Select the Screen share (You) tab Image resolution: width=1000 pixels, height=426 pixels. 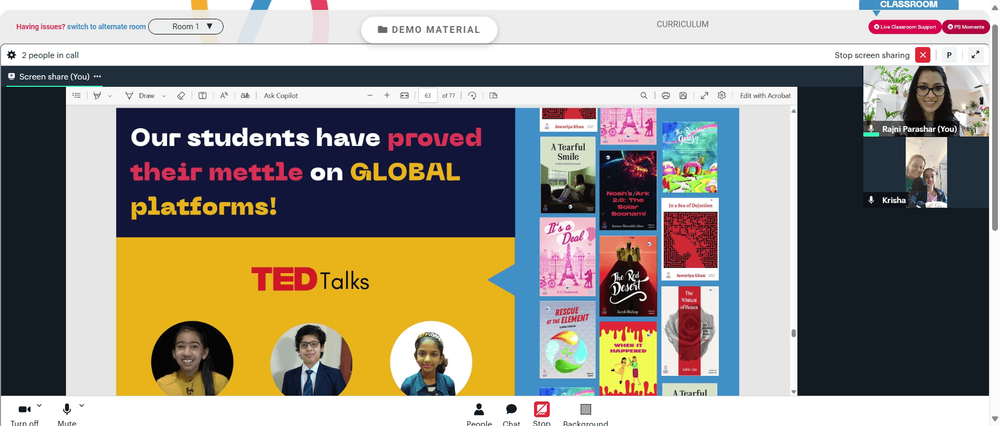coord(54,77)
